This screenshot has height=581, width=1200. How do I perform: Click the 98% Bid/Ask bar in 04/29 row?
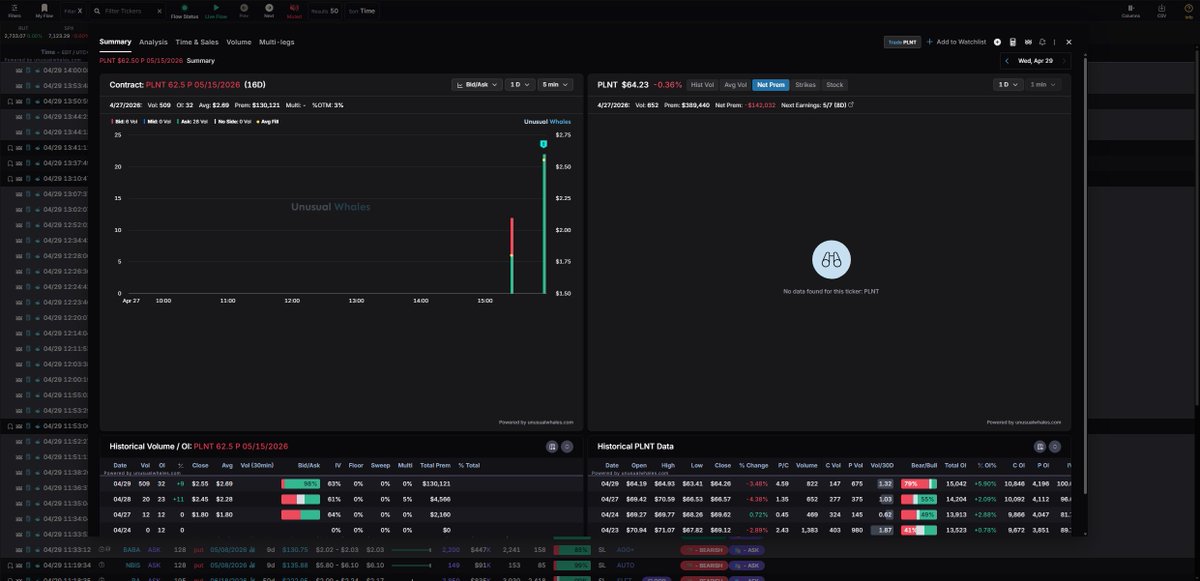coord(301,483)
